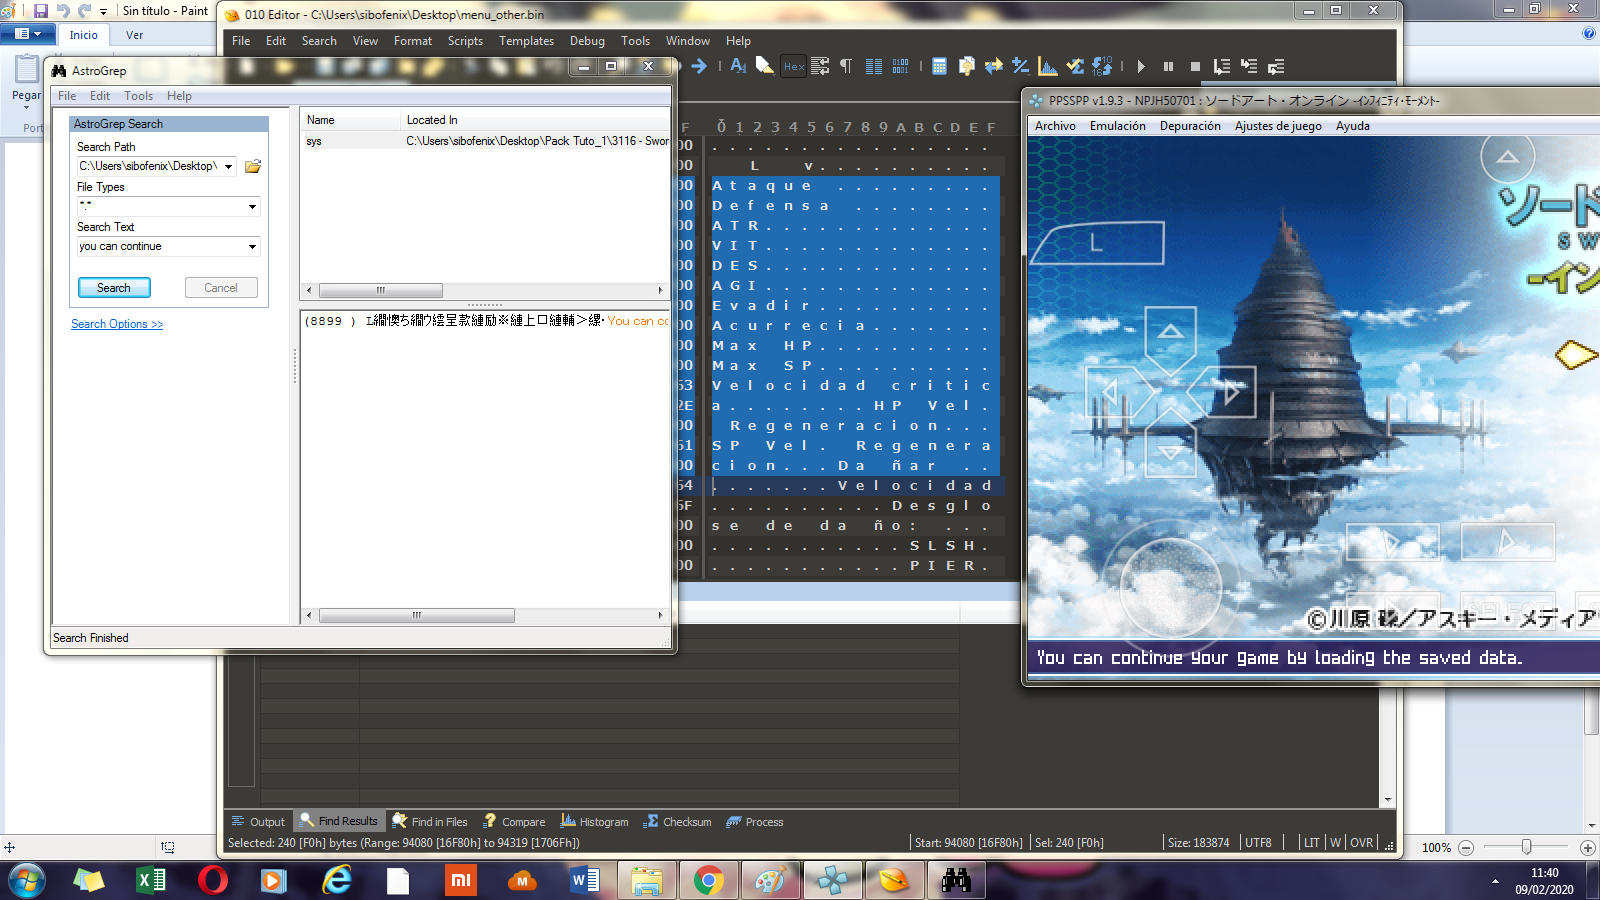Open Depuración menu in PPSSPP
Image resolution: width=1600 pixels, height=900 pixels.
[1190, 126]
